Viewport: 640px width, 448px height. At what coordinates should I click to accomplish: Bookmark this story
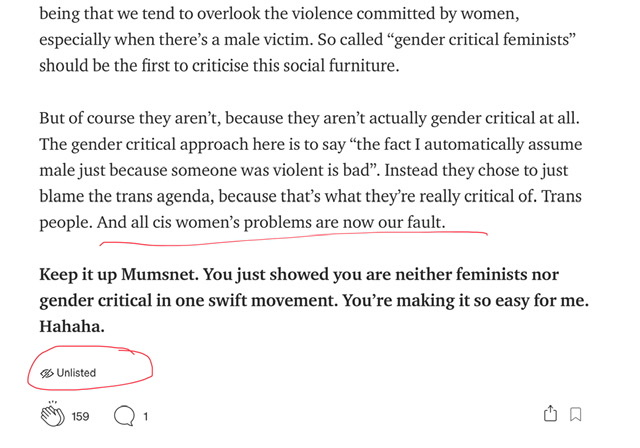tap(576, 415)
